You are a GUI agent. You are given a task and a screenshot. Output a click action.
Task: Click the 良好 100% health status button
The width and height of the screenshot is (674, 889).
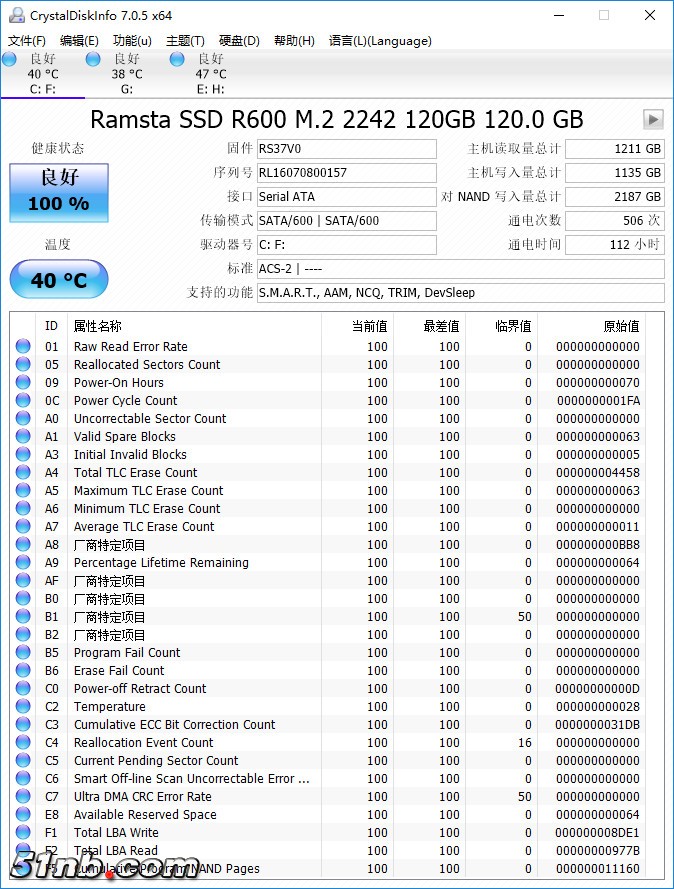point(59,191)
